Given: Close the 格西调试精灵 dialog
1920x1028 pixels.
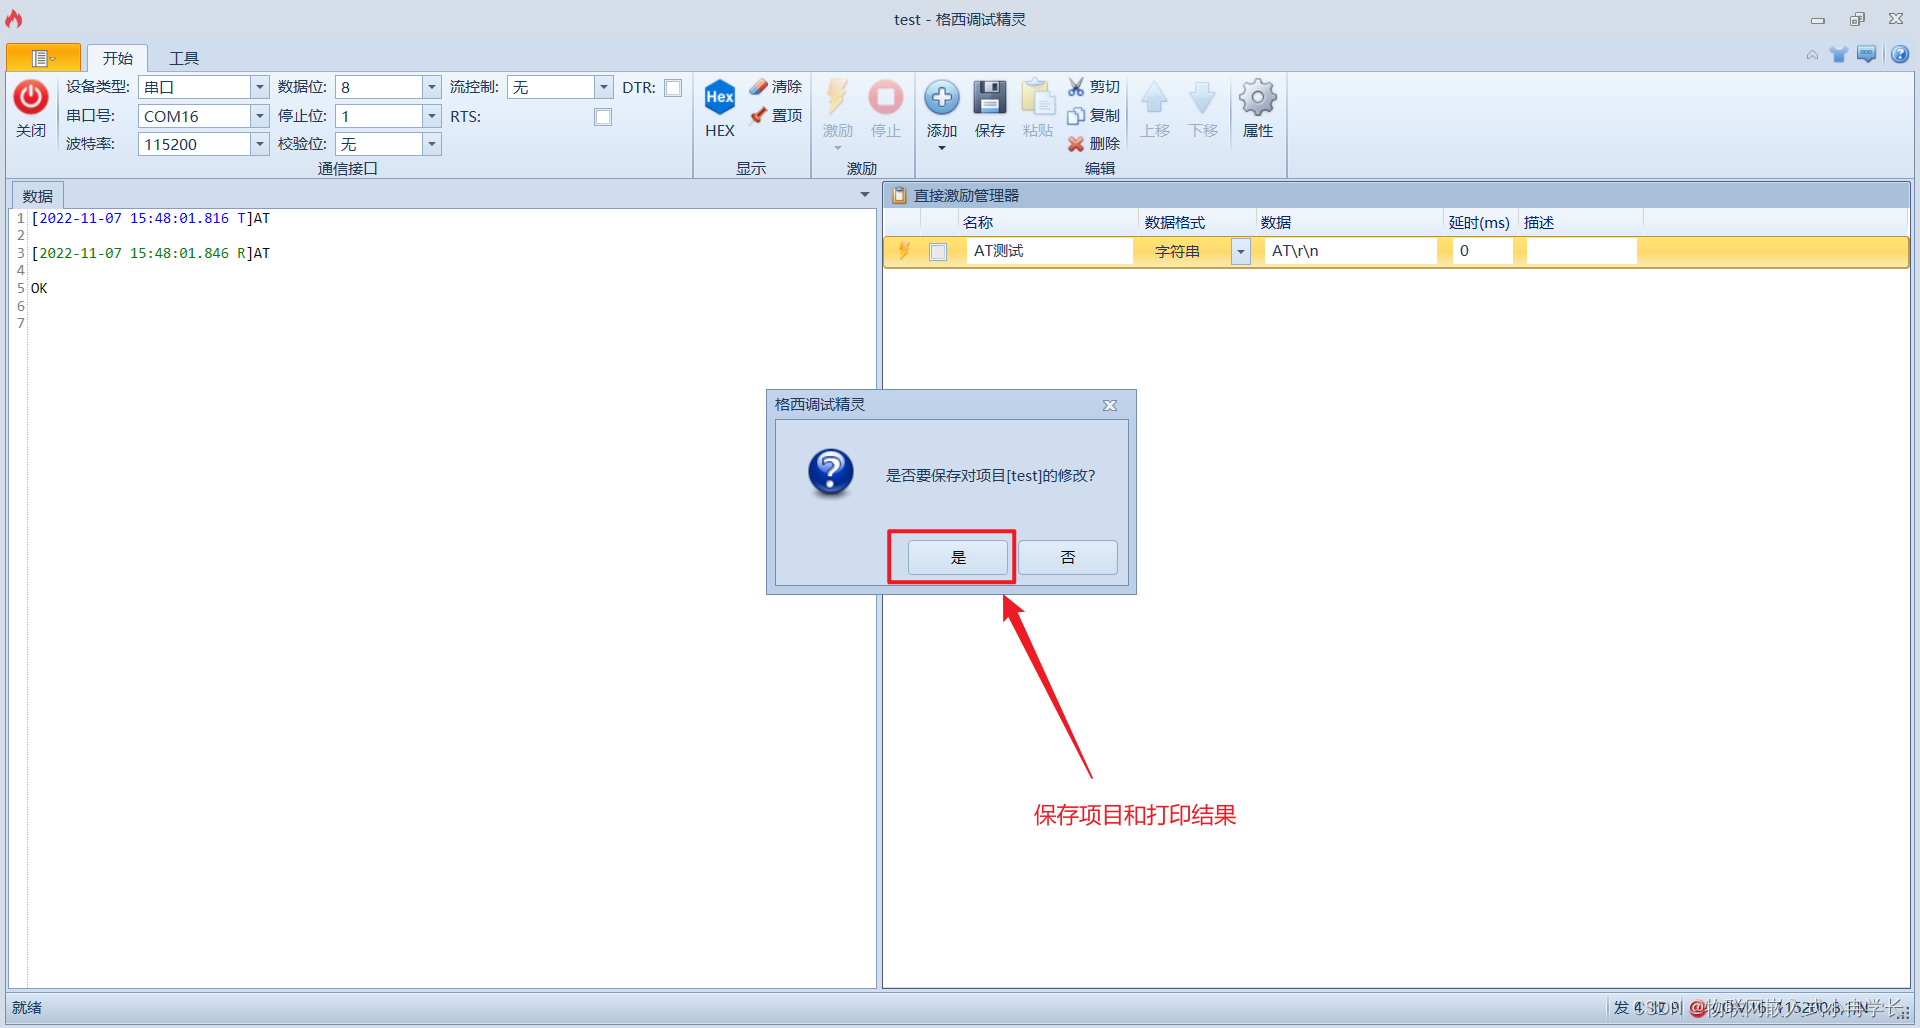Looking at the screenshot, I should pos(1109,405).
